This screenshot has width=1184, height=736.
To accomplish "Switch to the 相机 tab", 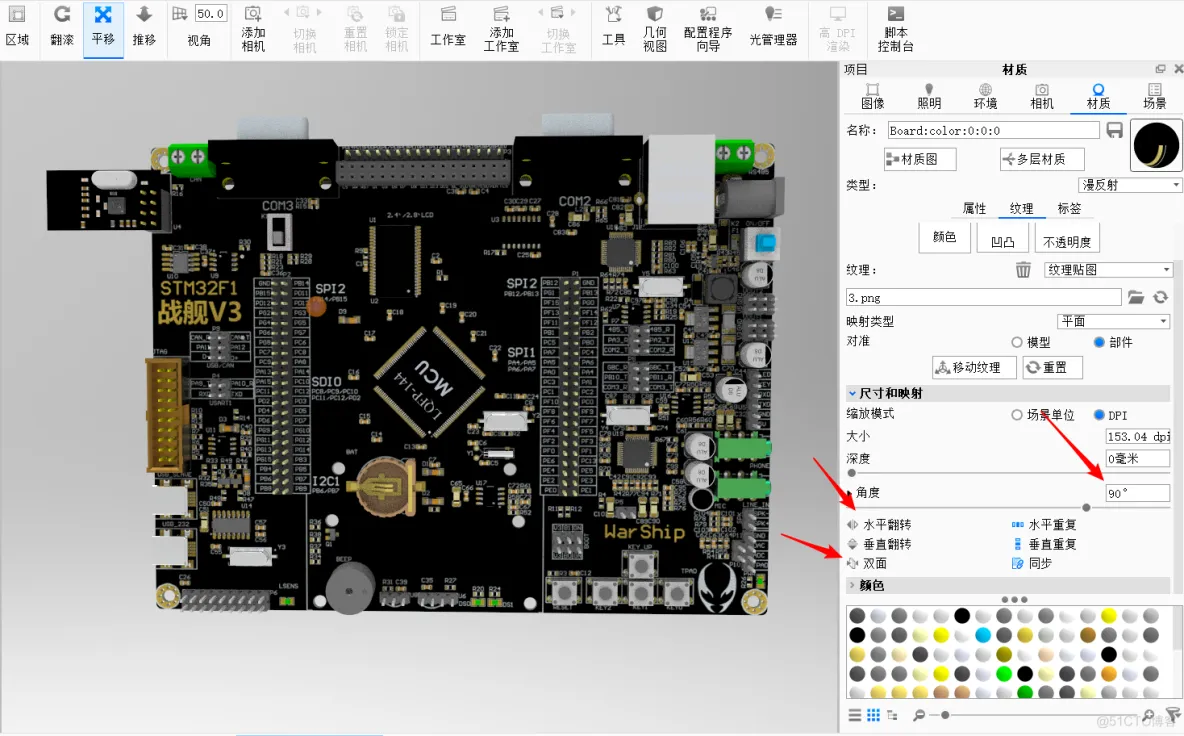I will 1042,97.
